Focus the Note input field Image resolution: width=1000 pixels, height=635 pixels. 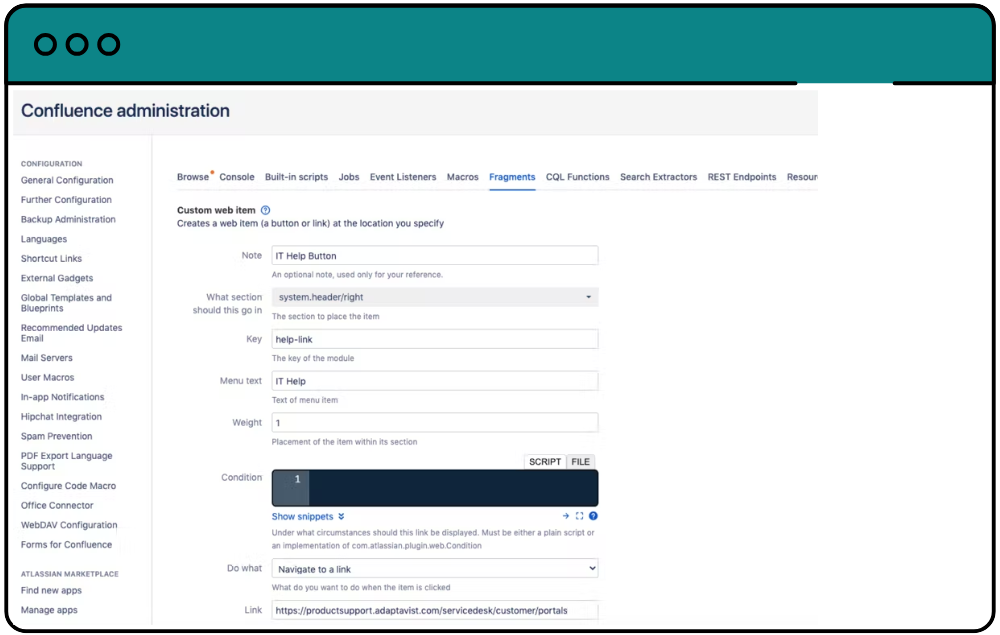click(x=435, y=256)
